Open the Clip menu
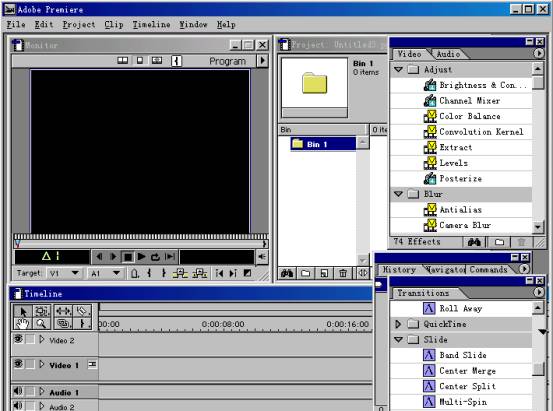Screen dimensions: 553x411 [x=114, y=24]
